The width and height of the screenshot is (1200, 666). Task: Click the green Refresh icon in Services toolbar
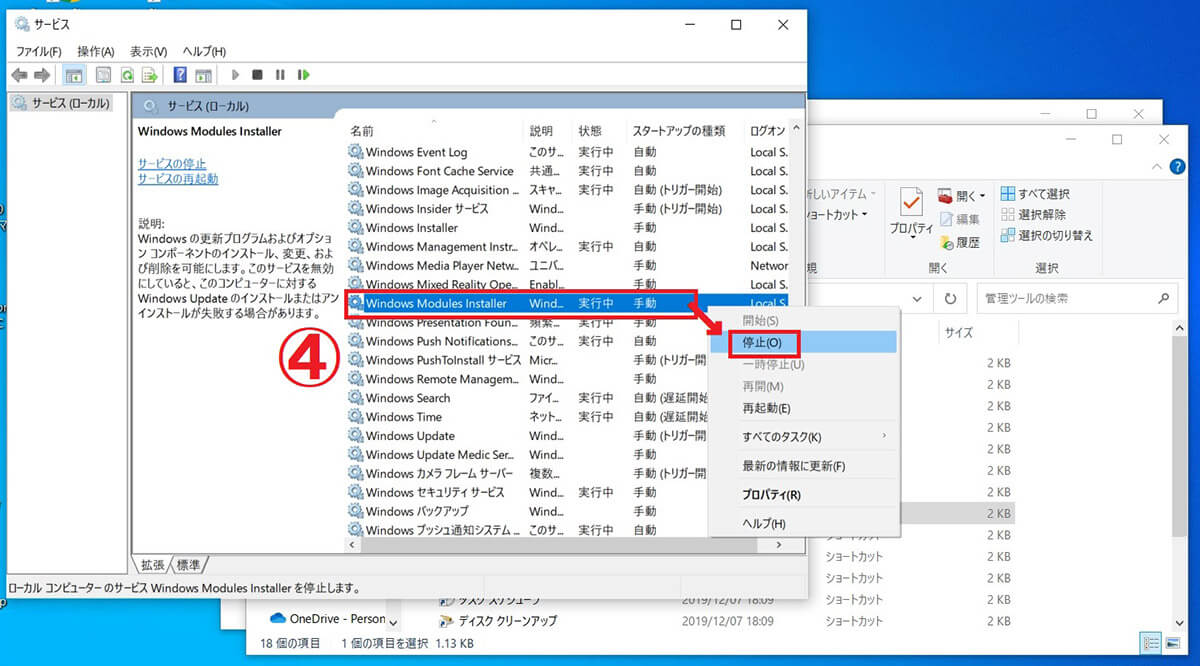tap(127, 75)
